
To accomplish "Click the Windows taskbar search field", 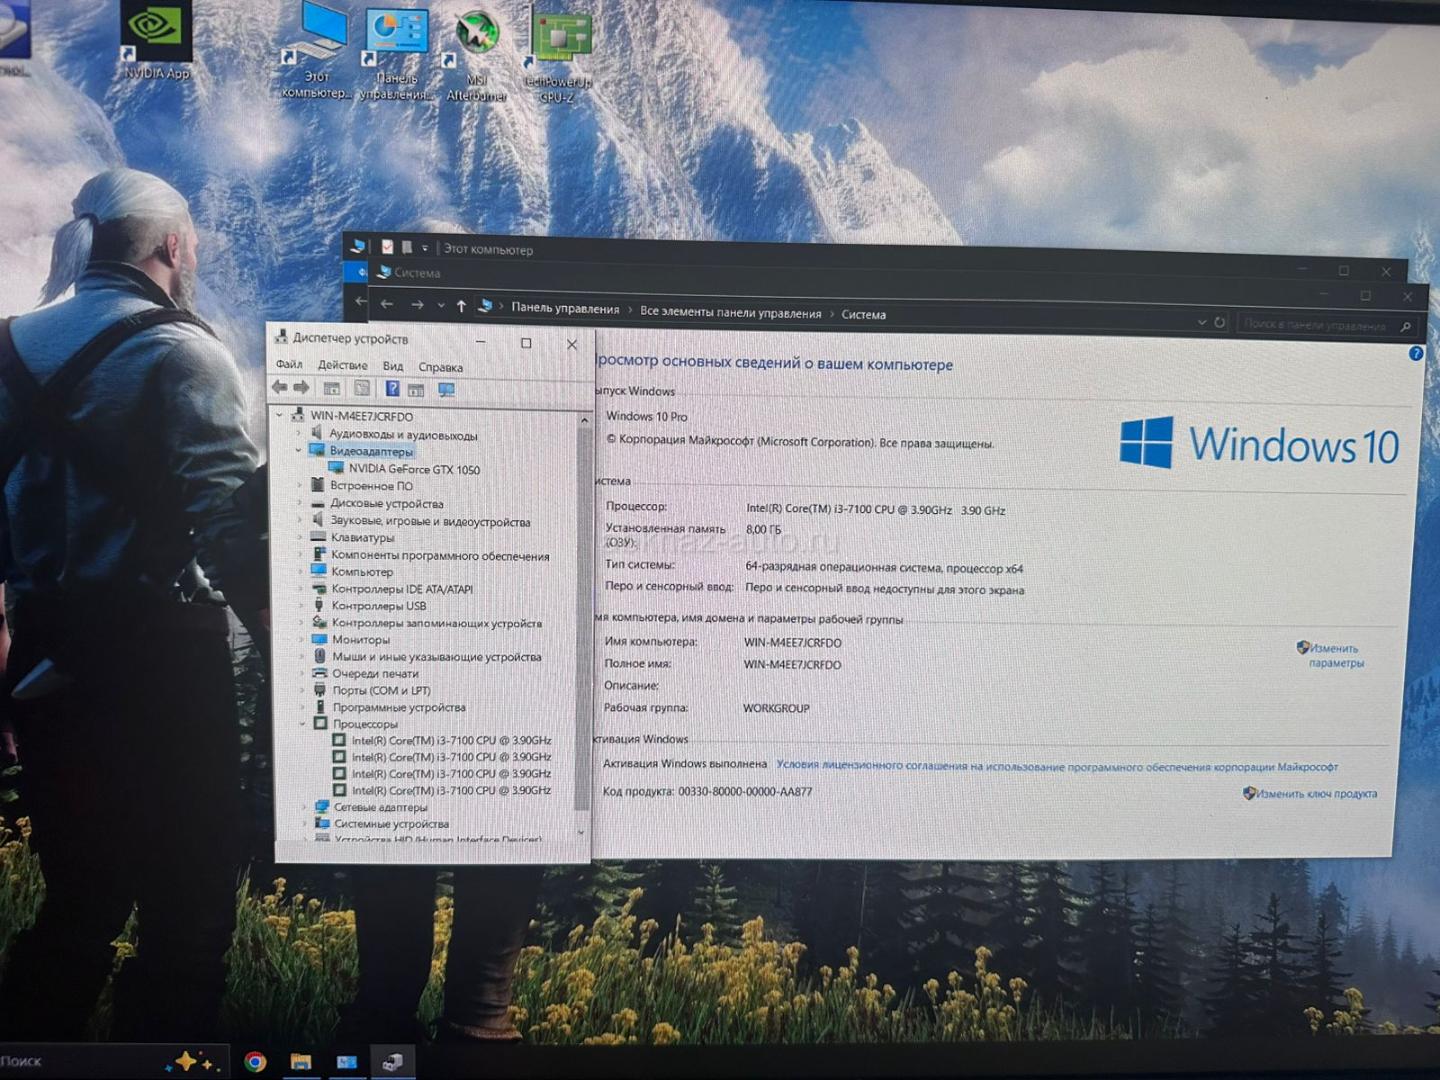I will tap(80, 1061).
